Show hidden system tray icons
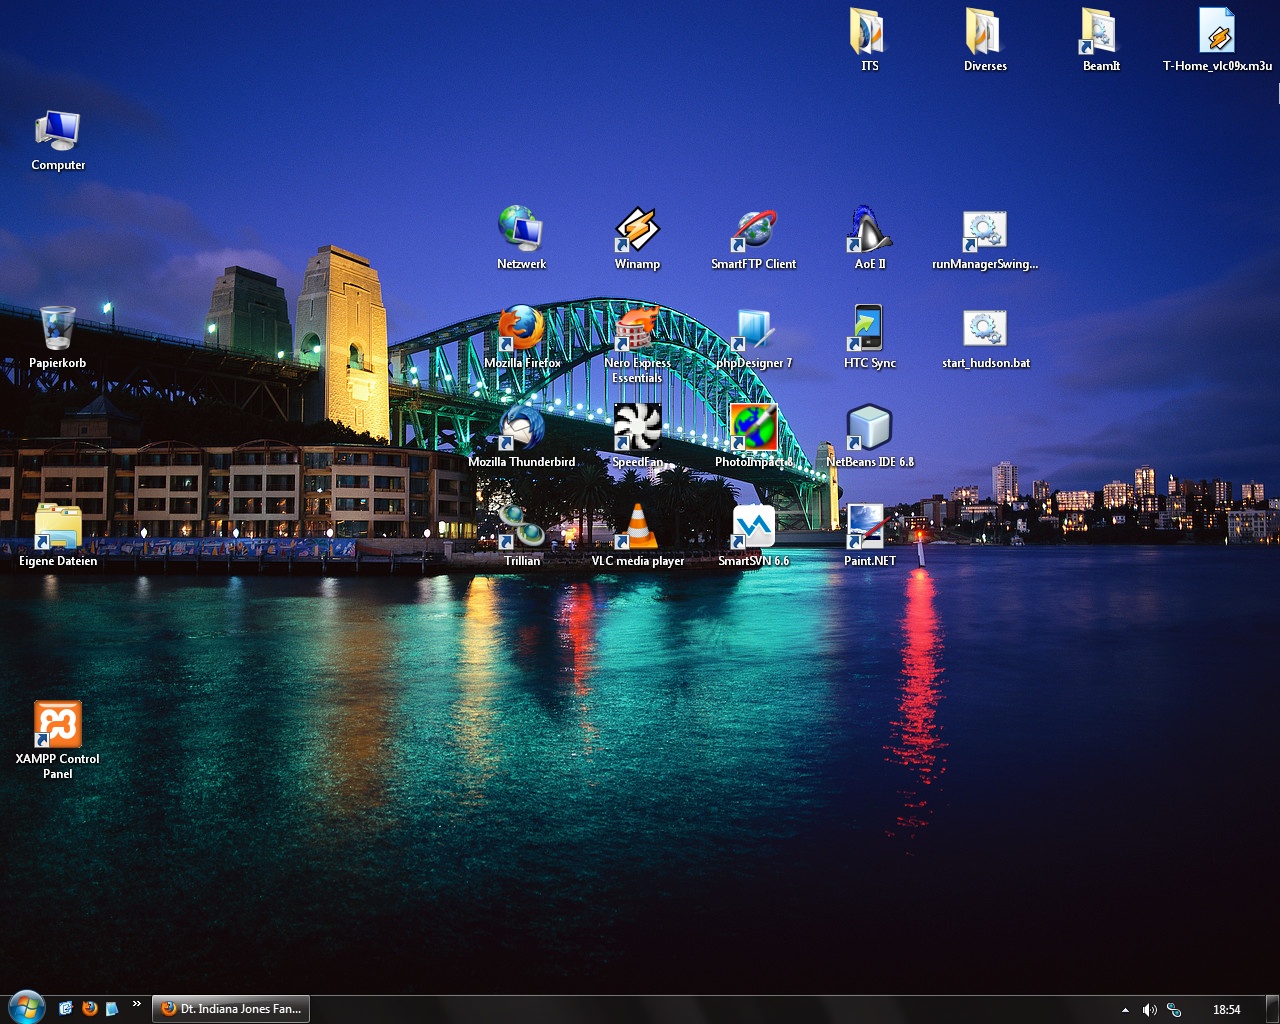 [1125, 1010]
